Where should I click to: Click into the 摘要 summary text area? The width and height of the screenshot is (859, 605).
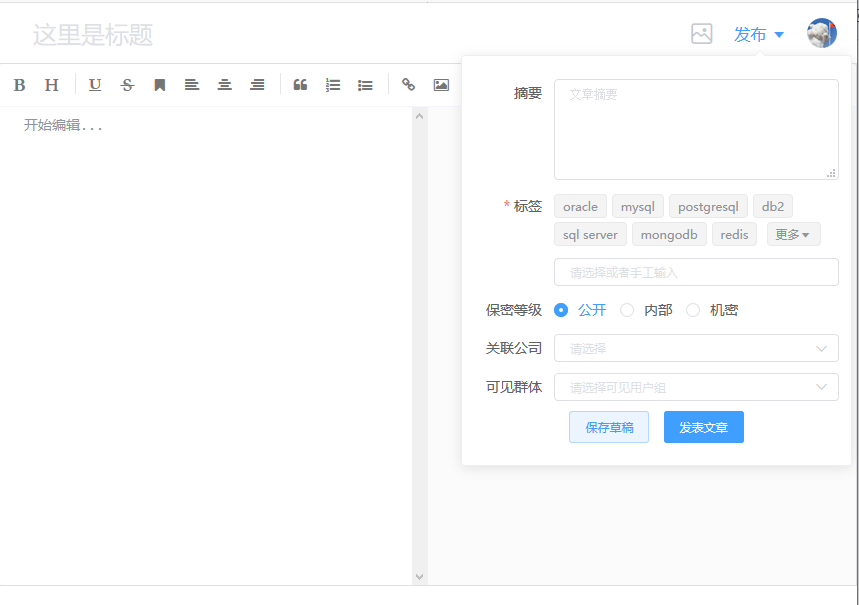695,130
